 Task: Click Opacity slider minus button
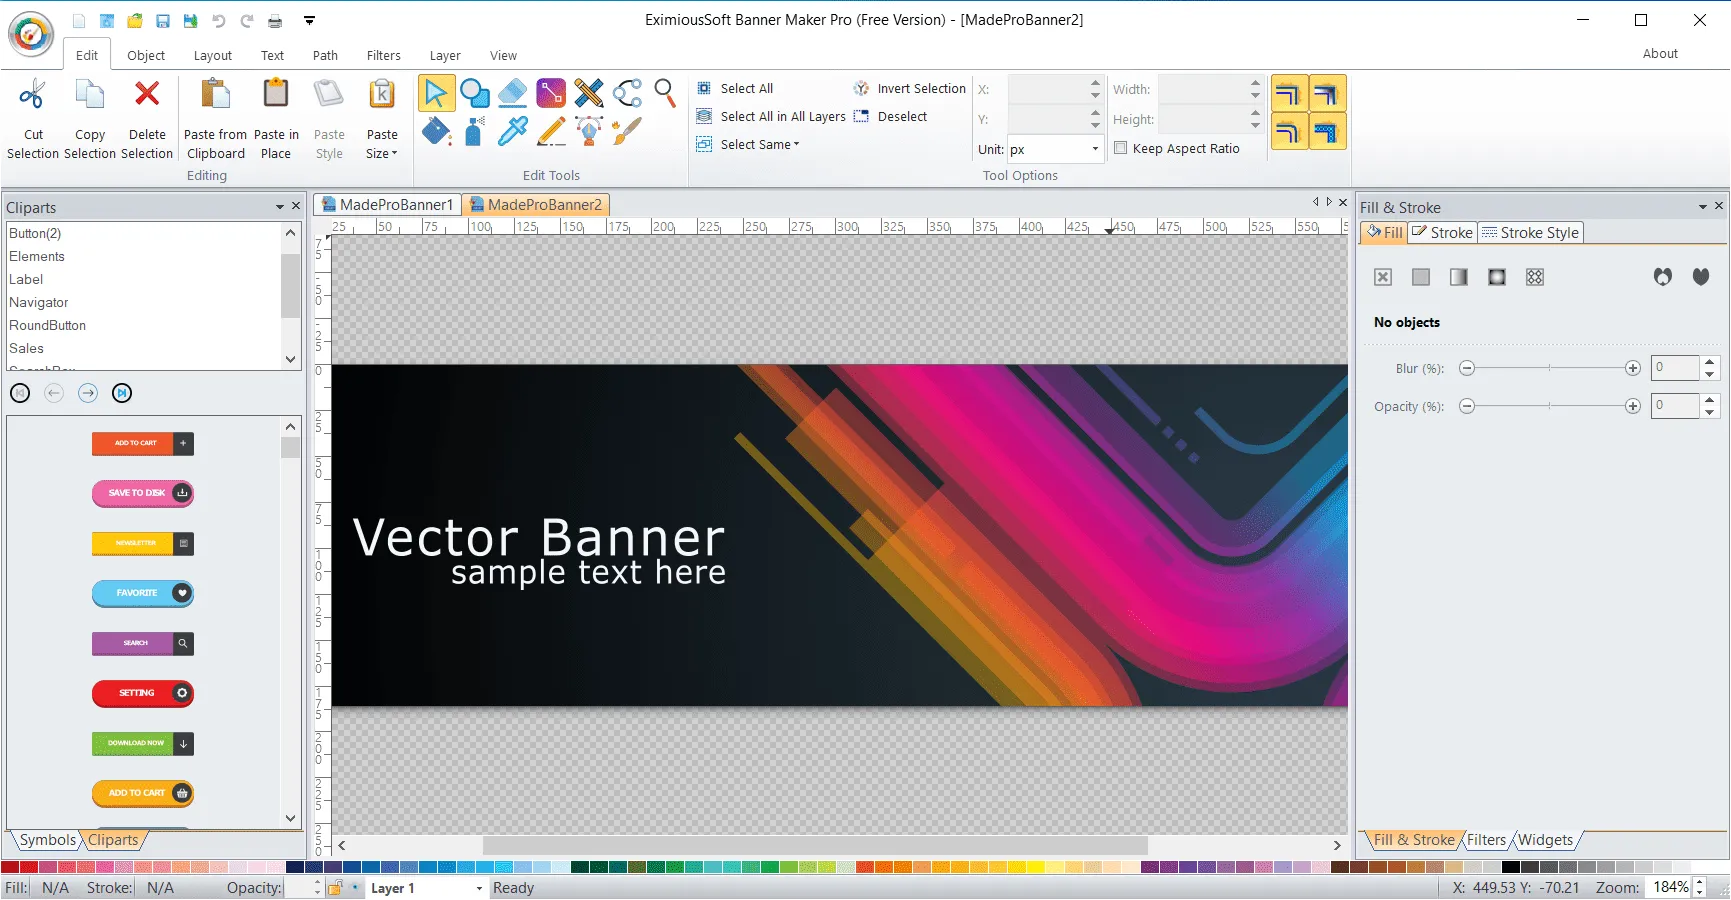pos(1467,406)
